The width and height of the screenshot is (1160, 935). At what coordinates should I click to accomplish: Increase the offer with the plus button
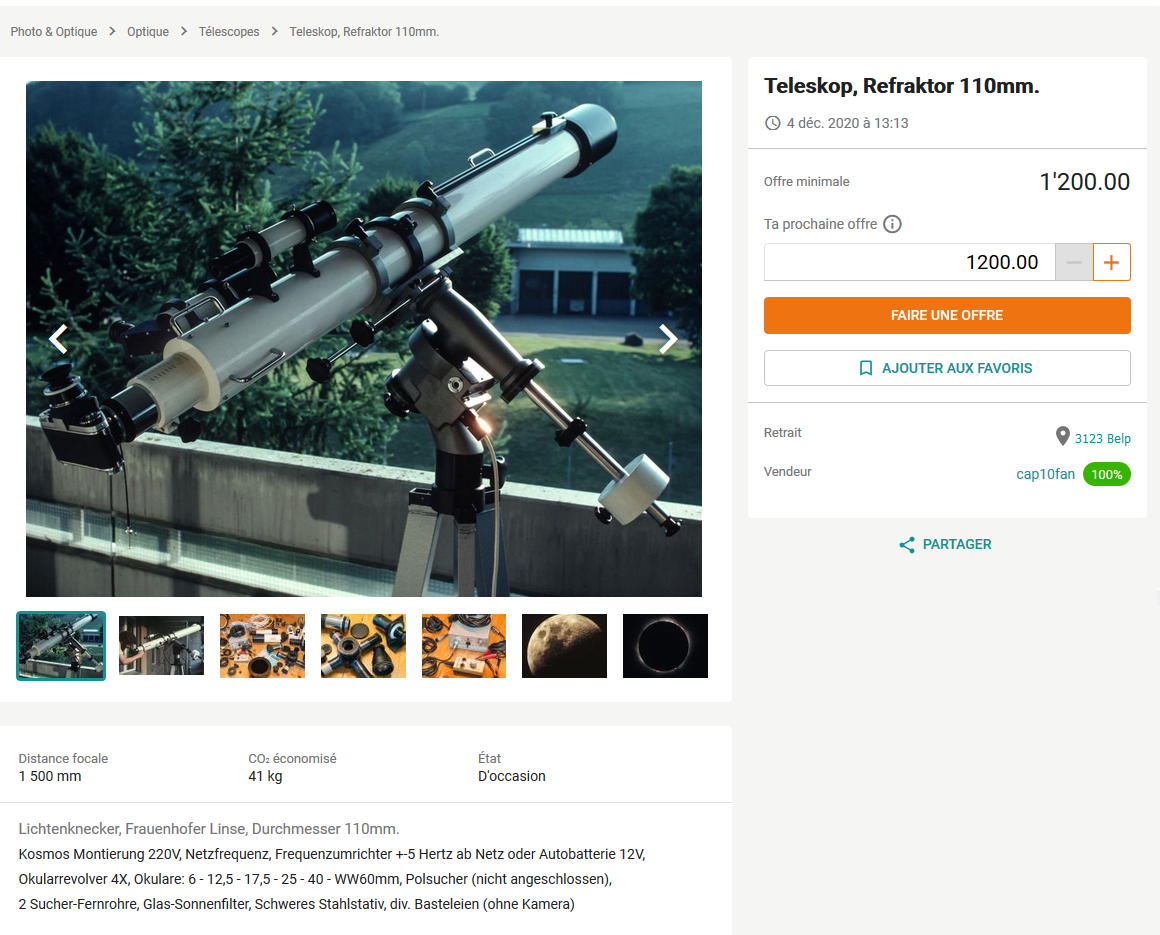tap(1111, 262)
